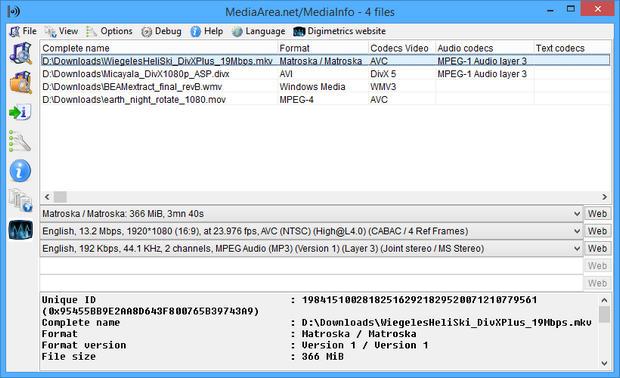
Task: Click the waveform monitor sidebar icon
Action: (x=21, y=230)
